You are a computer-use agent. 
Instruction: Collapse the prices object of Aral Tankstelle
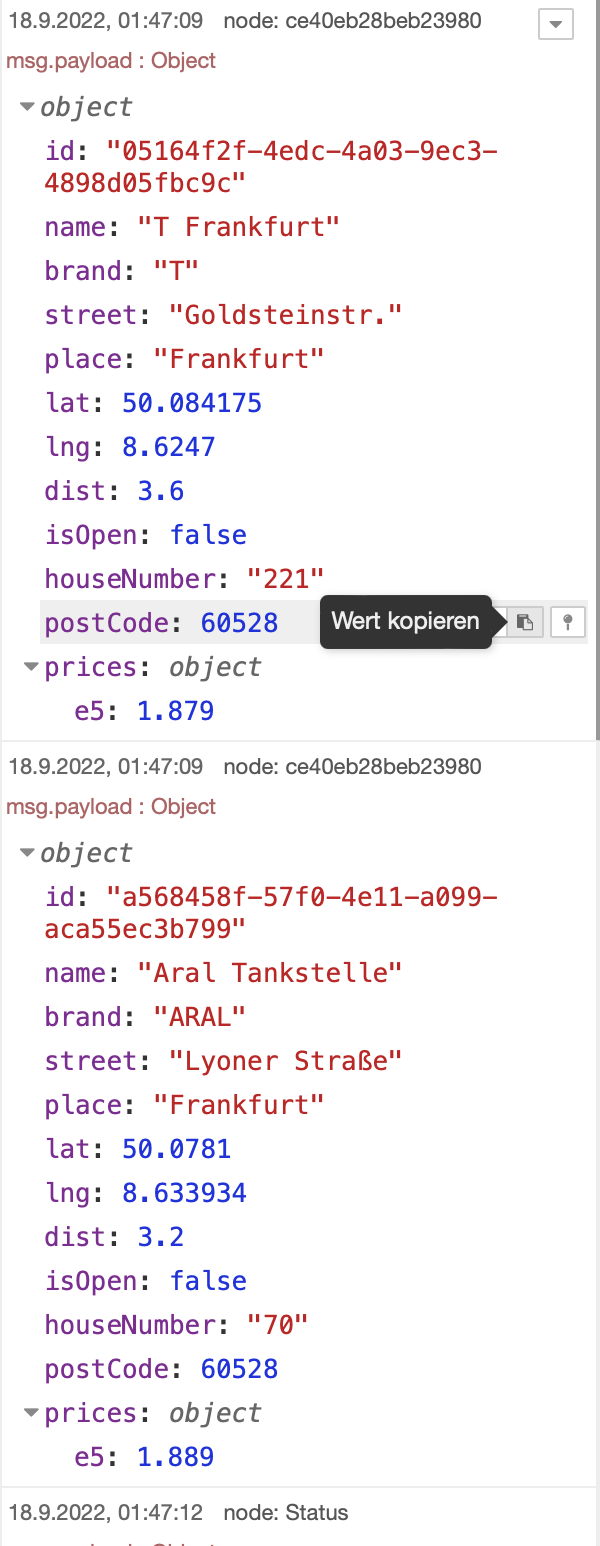[32, 1413]
